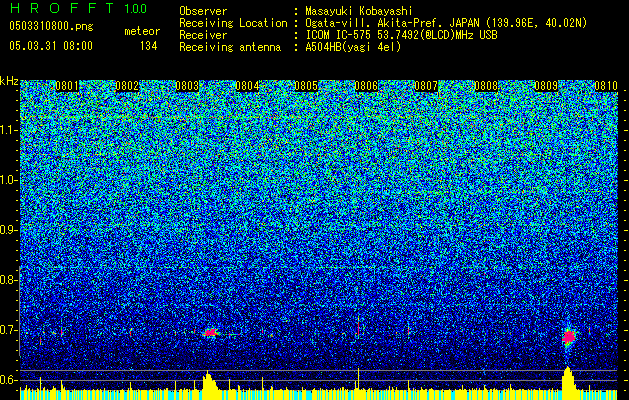This screenshot has height=400, width=629.
Task: Click the Receiving antenna label
Action: click(230, 47)
